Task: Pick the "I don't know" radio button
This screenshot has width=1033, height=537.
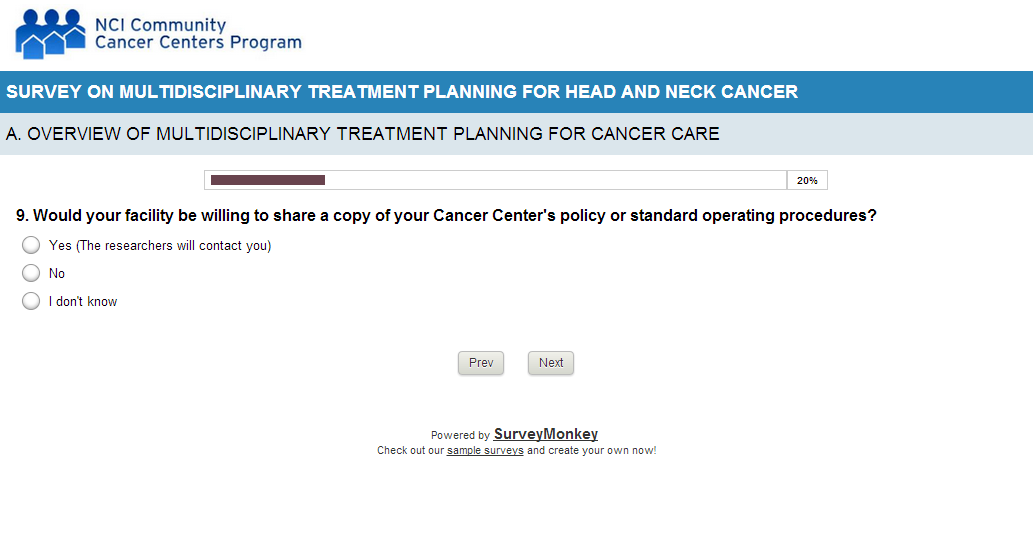Action: [x=31, y=301]
